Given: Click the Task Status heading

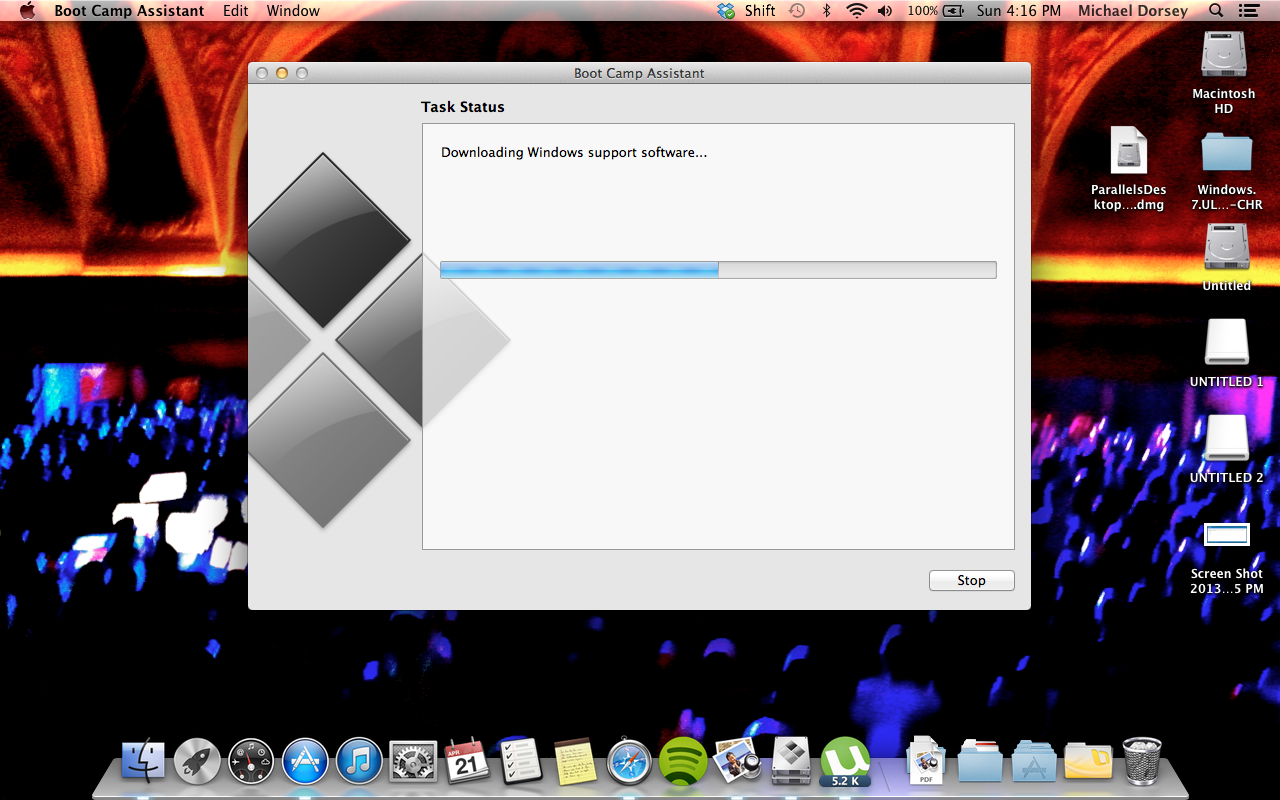Looking at the screenshot, I should [463, 107].
